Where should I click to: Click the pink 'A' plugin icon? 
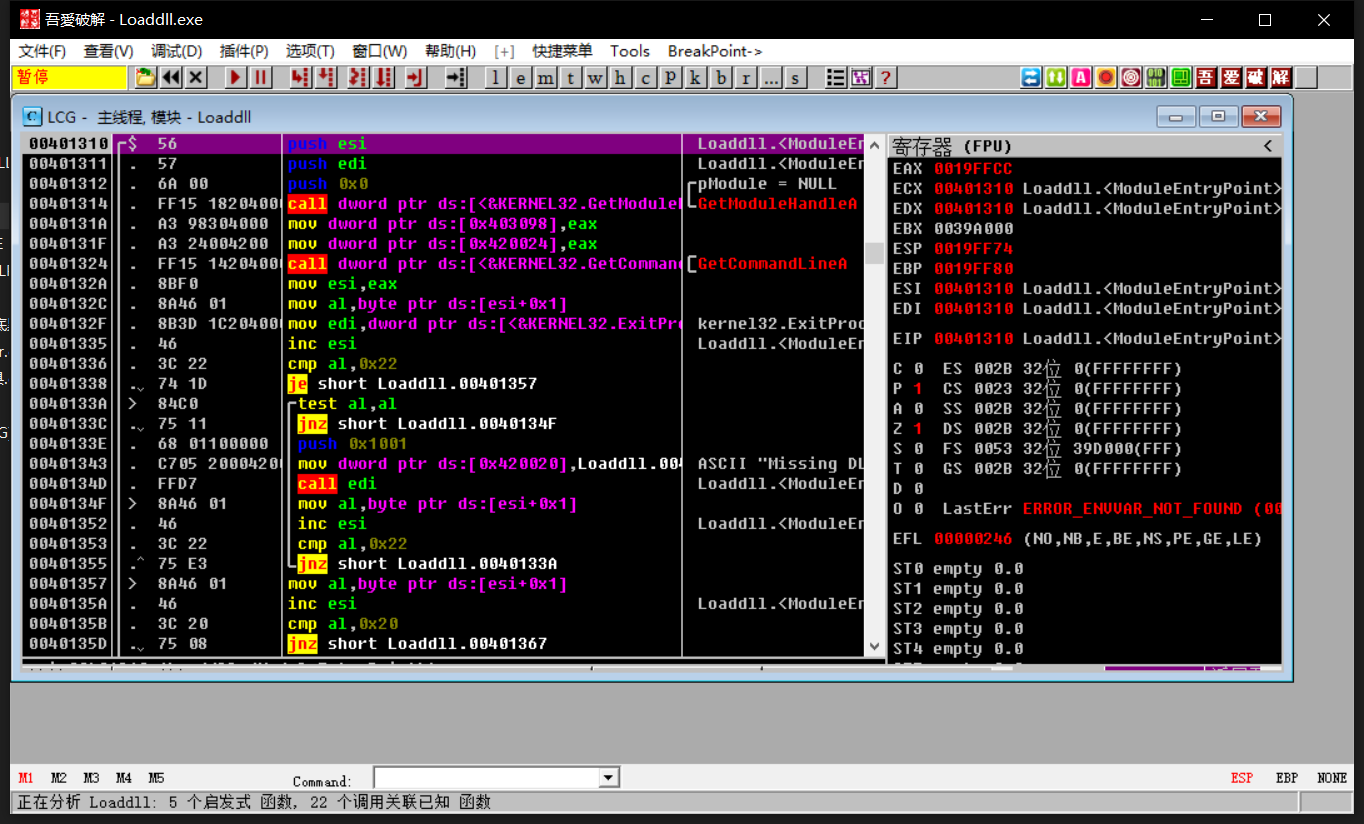point(1081,77)
